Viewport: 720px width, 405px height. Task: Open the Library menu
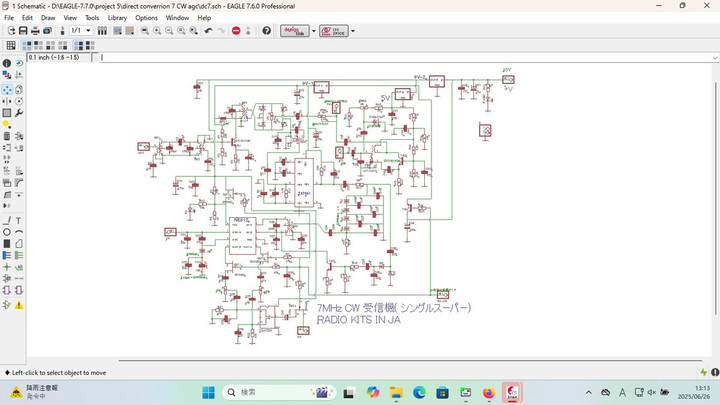pos(117,18)
